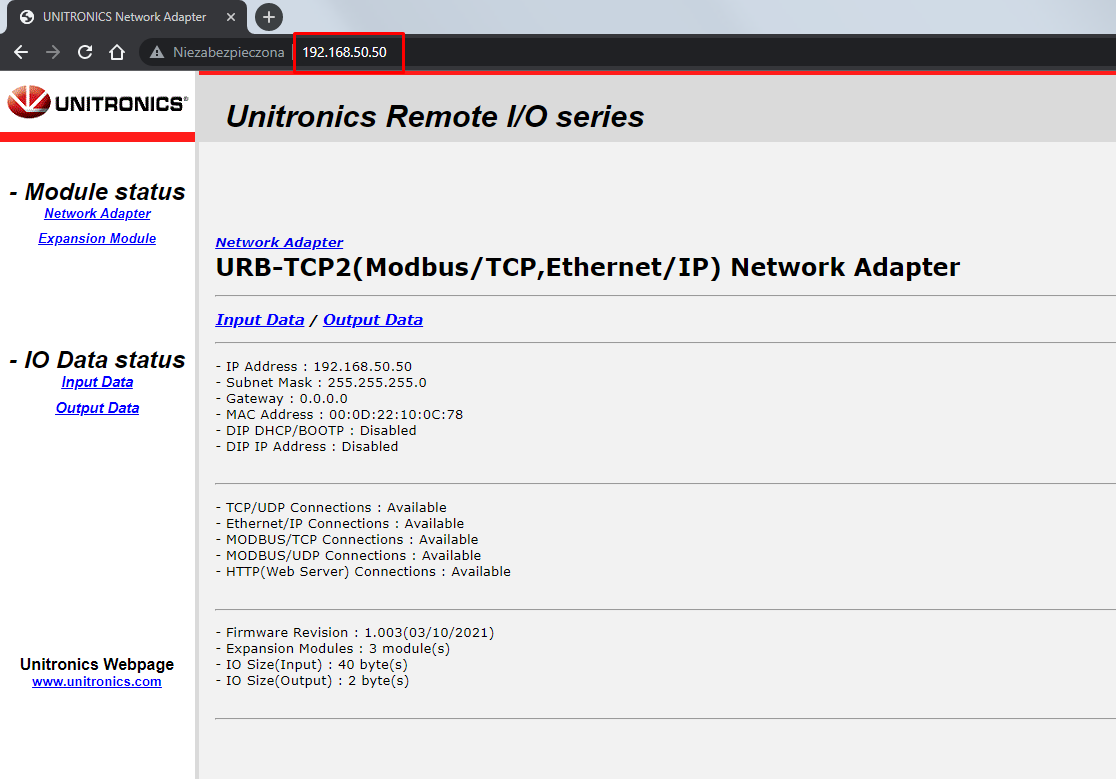Open Network Adapter link in sidebar
The height and width of the screenshot is (779, 1116).
point(98,213)
